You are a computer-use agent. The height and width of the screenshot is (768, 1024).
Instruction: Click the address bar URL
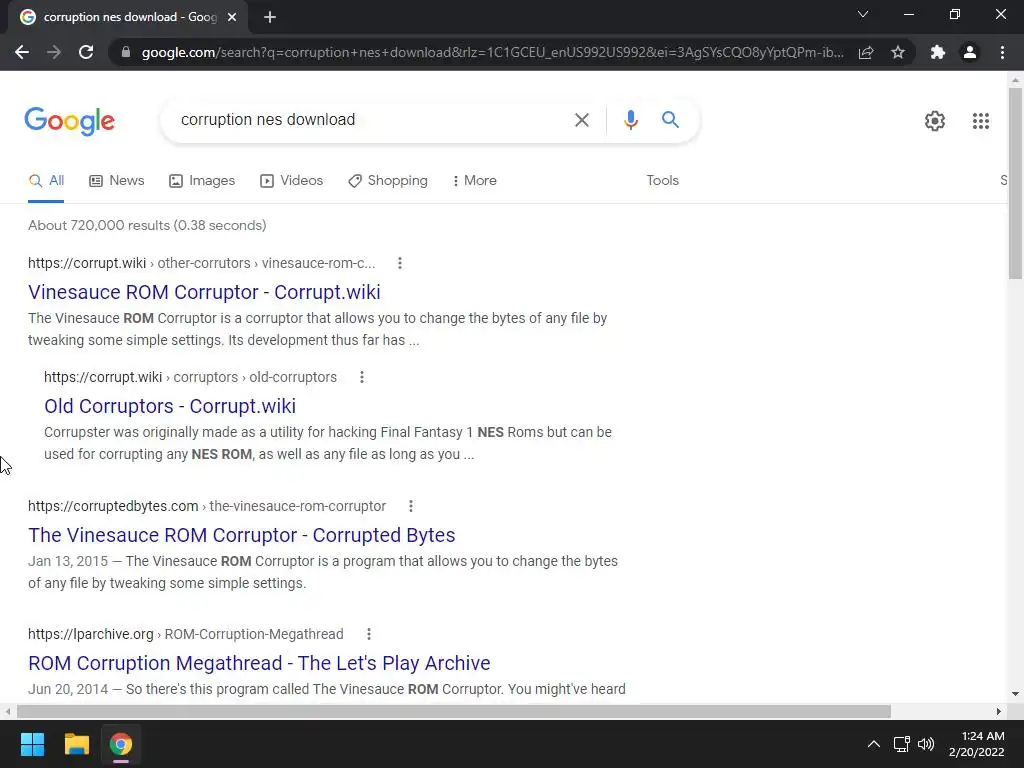tap(492, 52)
